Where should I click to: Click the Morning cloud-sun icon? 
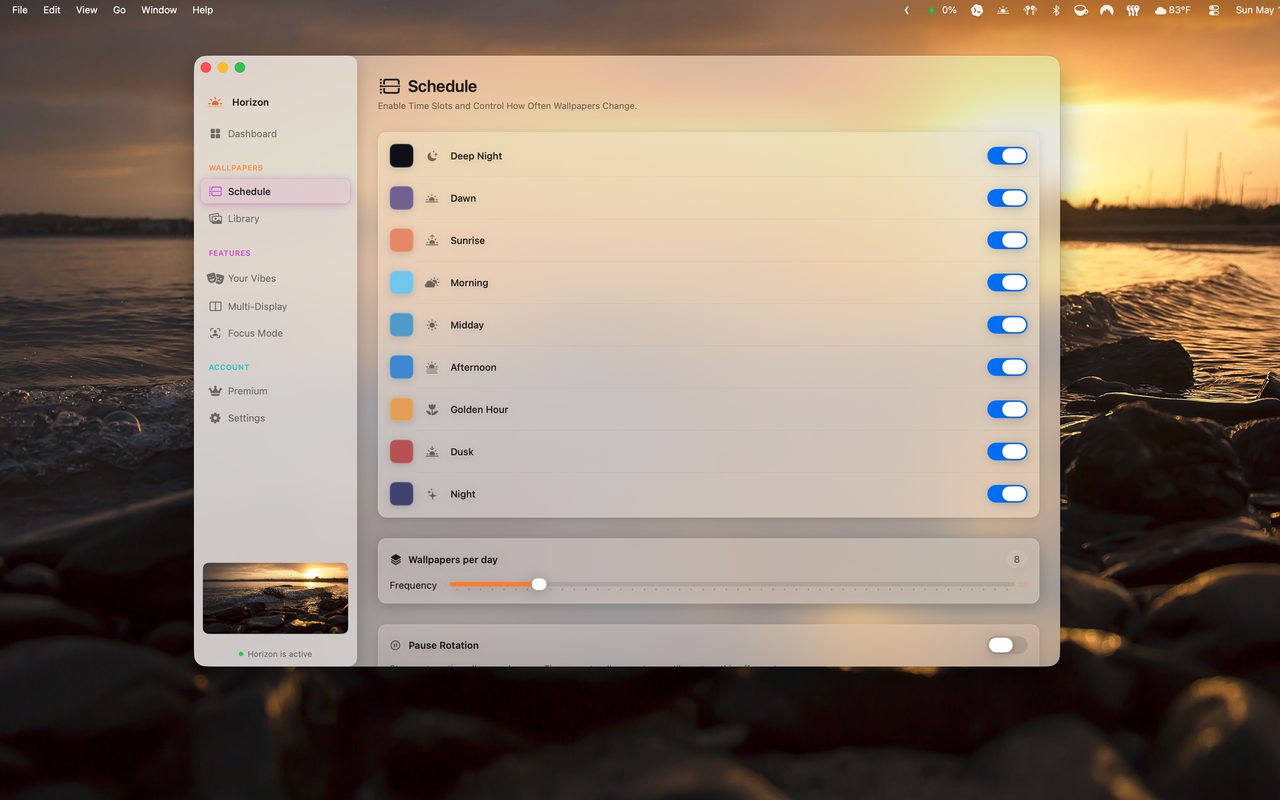pos(432,283)
